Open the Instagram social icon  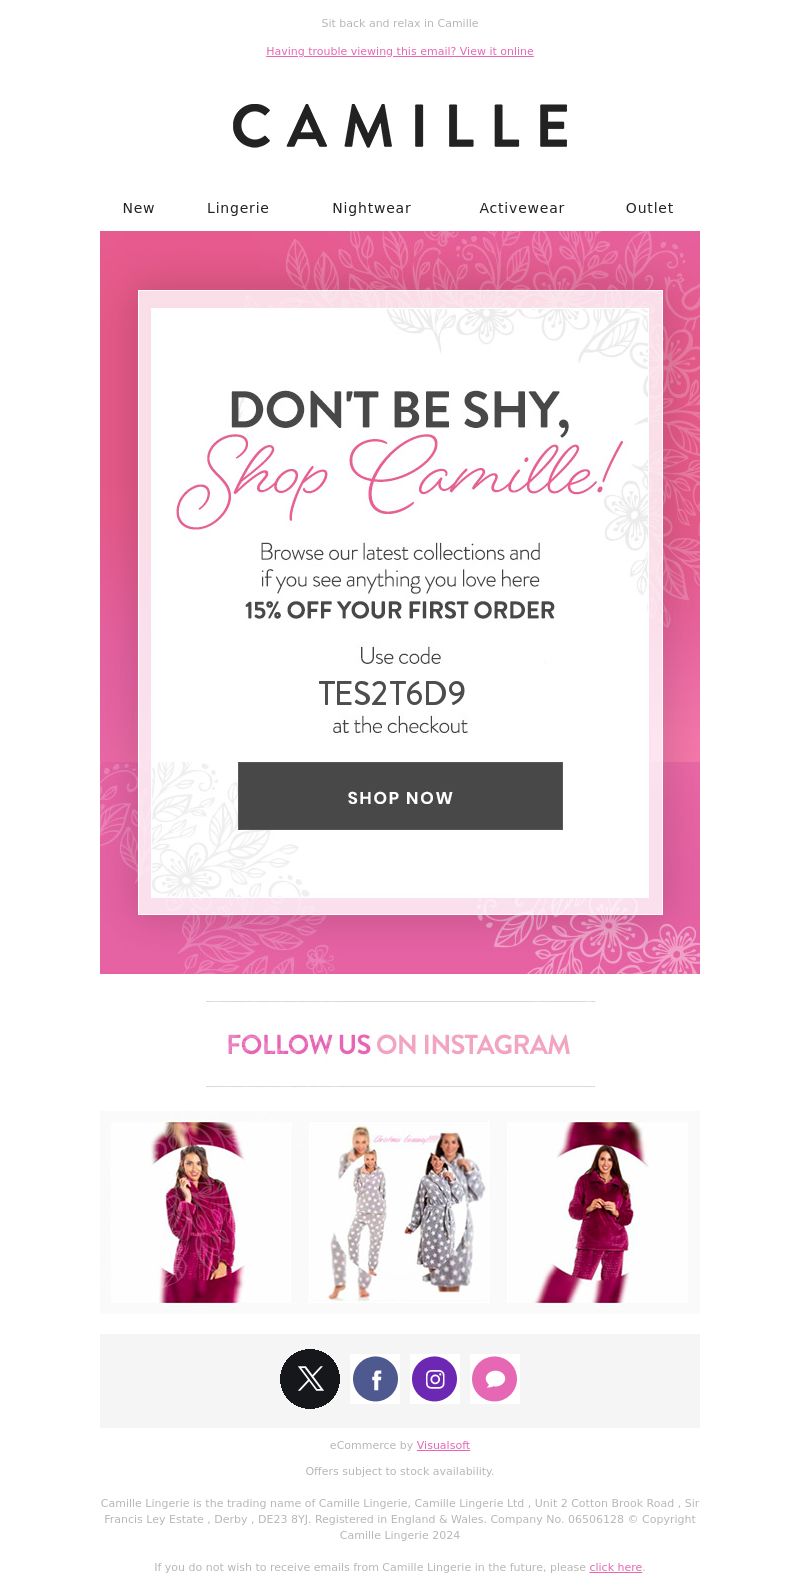435,1379
